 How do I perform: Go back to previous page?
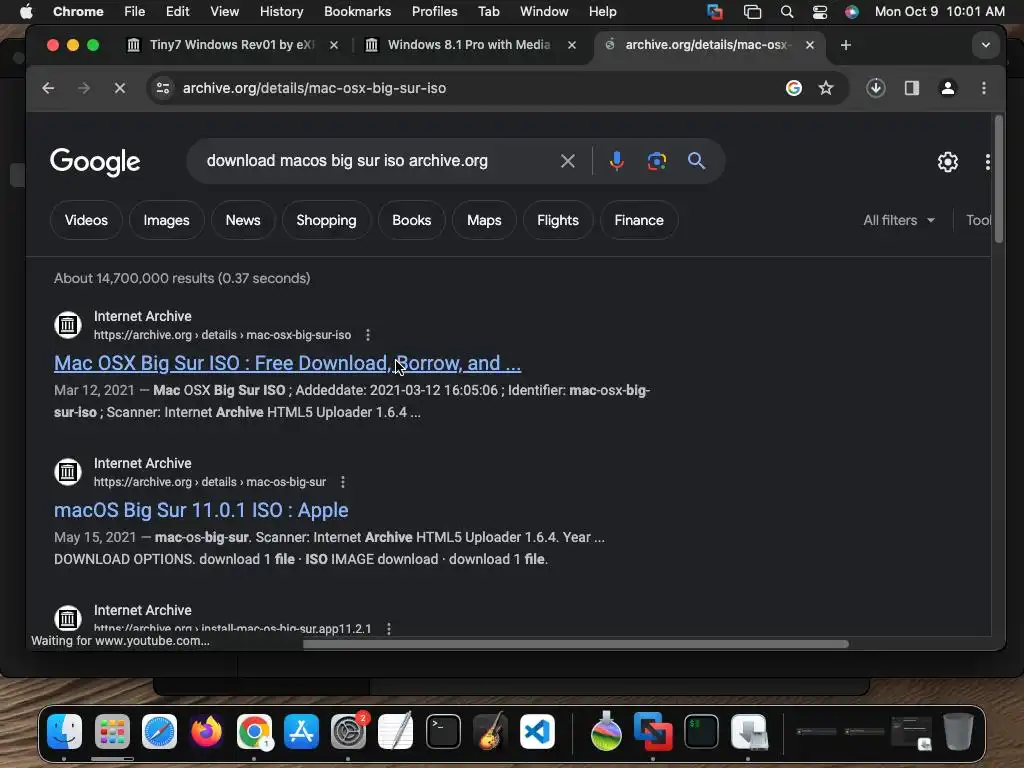point(48,88)
